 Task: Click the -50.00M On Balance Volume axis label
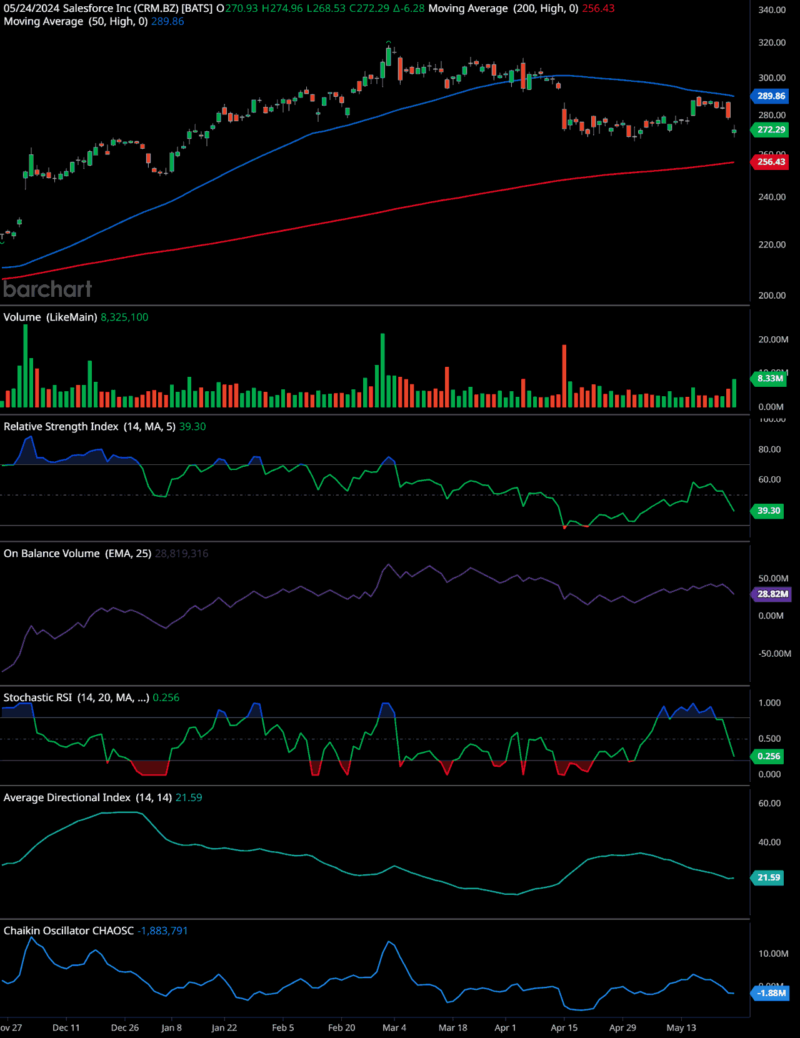click(x=775, y=653)
